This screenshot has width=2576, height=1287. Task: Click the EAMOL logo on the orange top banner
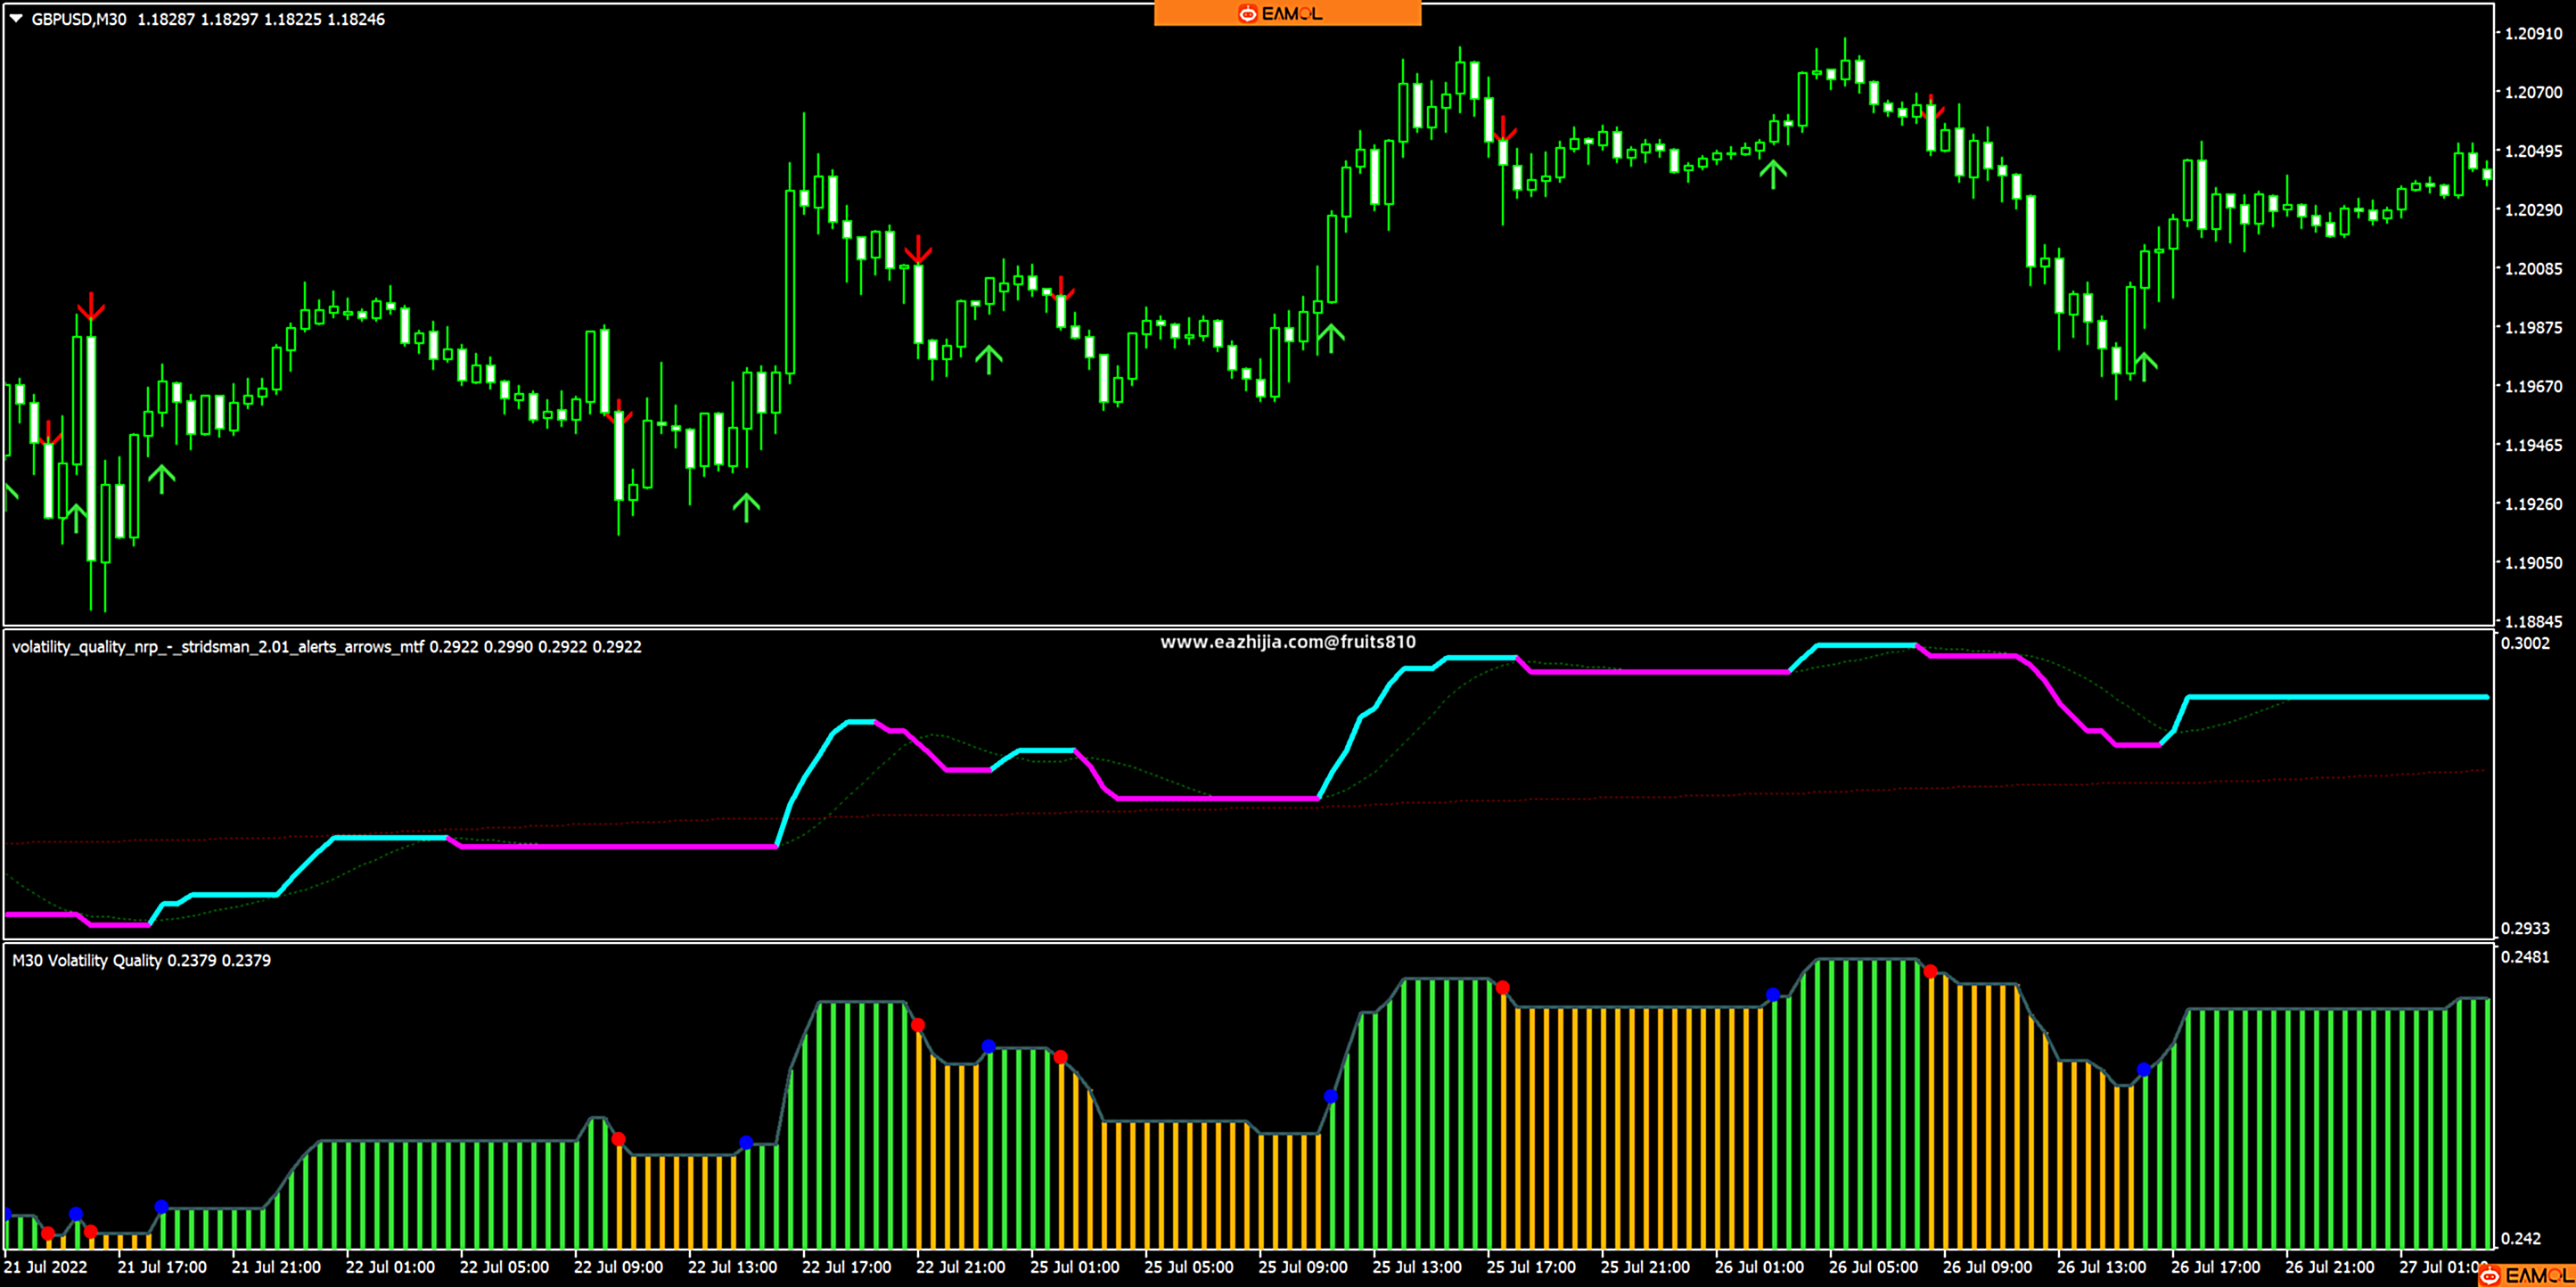coord(1280,13)
